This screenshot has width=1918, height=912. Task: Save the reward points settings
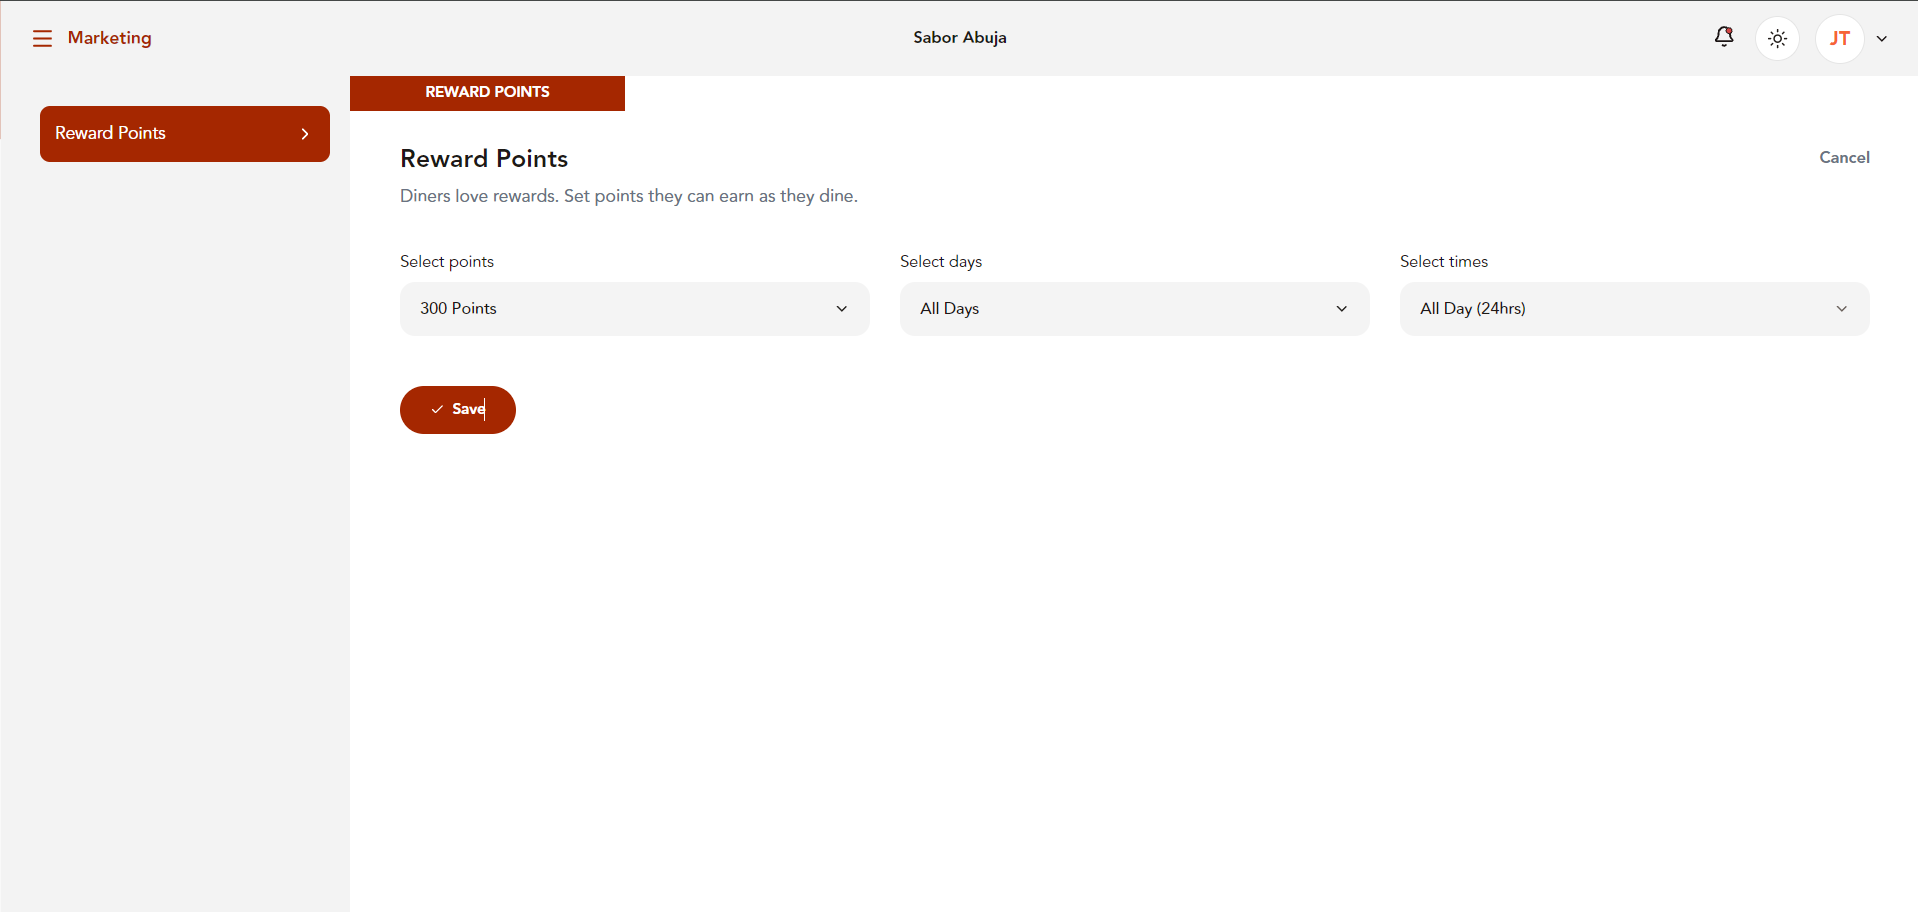tap(458, 410)
